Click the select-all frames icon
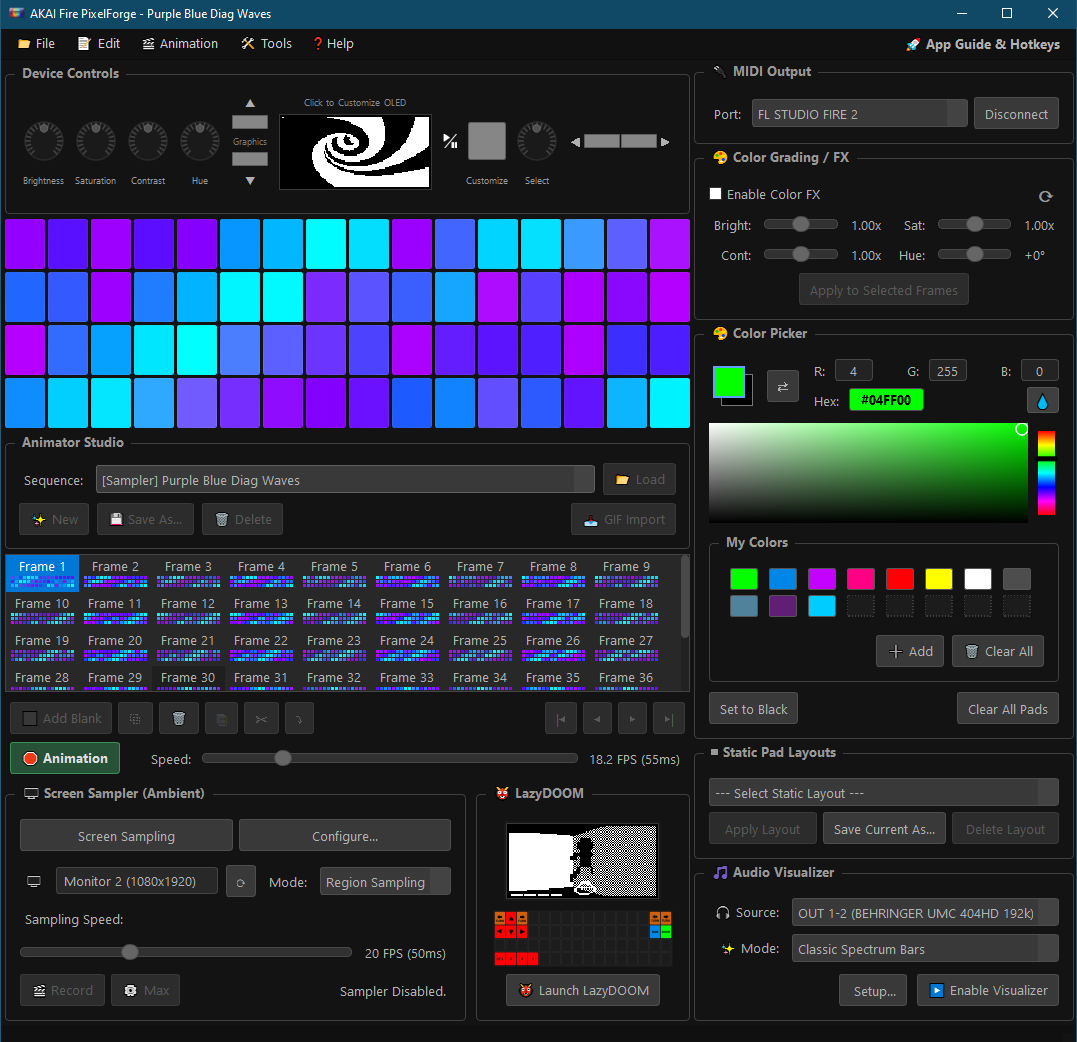 (x=135, y=718)
